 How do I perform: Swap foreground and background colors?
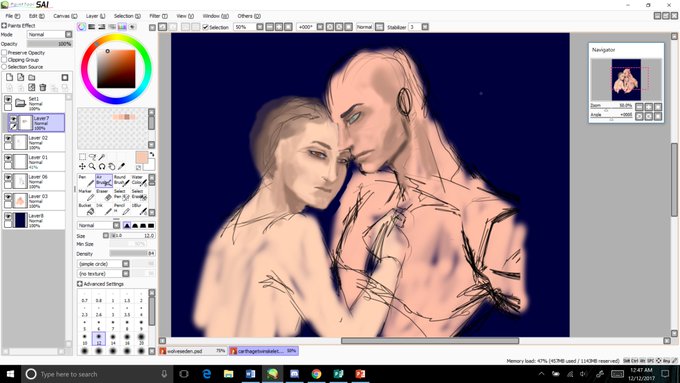tap(152, 154)
